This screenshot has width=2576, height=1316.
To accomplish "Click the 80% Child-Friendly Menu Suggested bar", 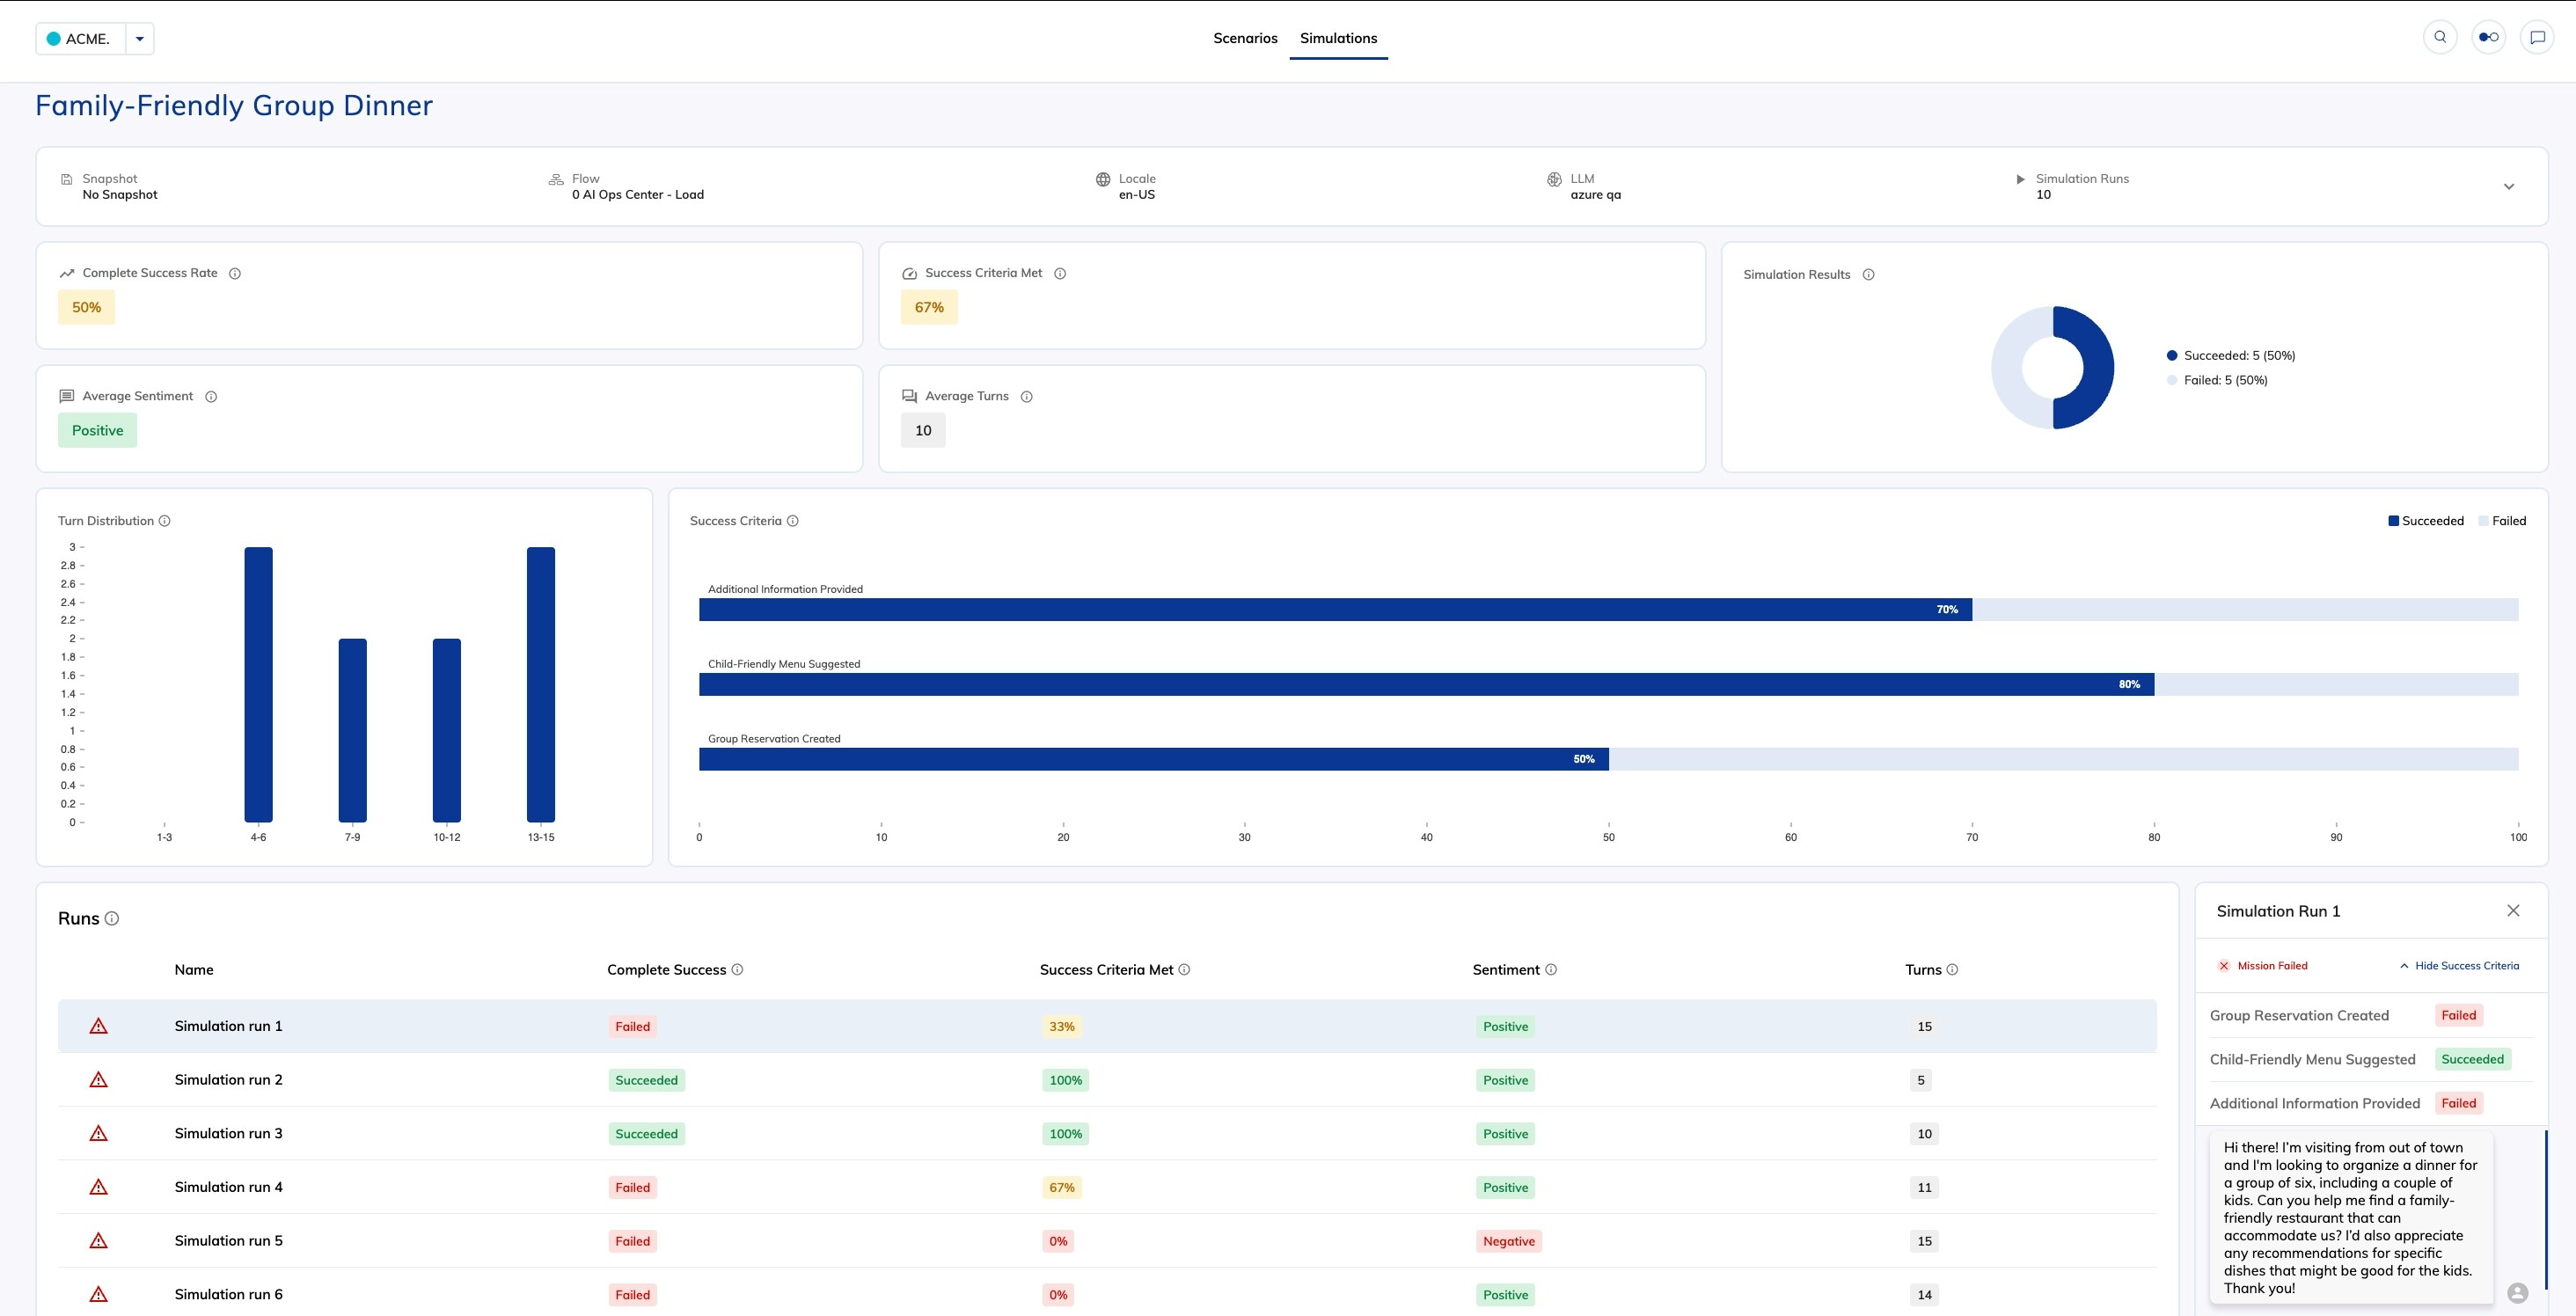I will (1425, 685).
